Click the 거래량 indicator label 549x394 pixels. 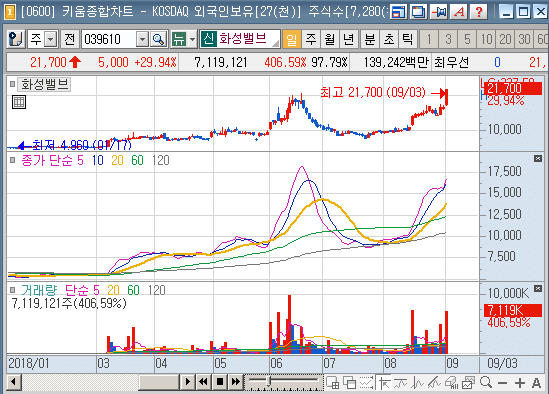click(x=39, y=290)
